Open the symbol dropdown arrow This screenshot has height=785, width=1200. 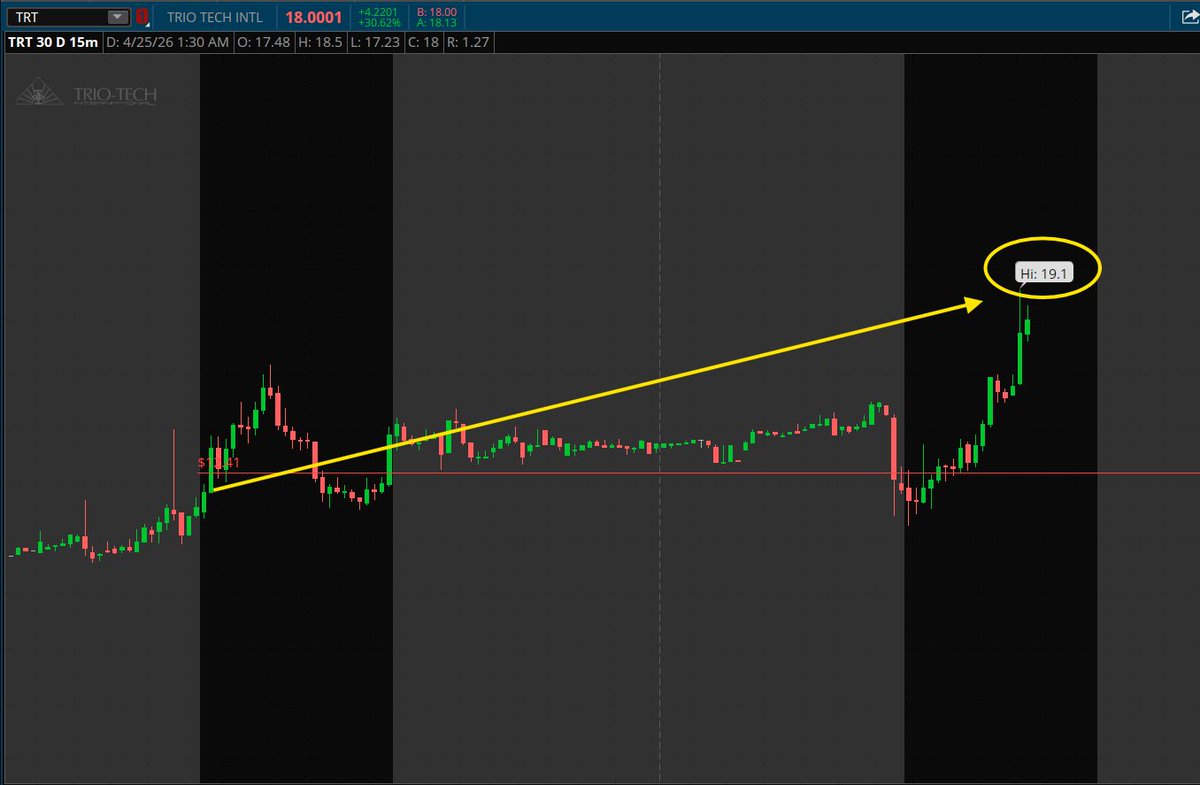(118, 17)
